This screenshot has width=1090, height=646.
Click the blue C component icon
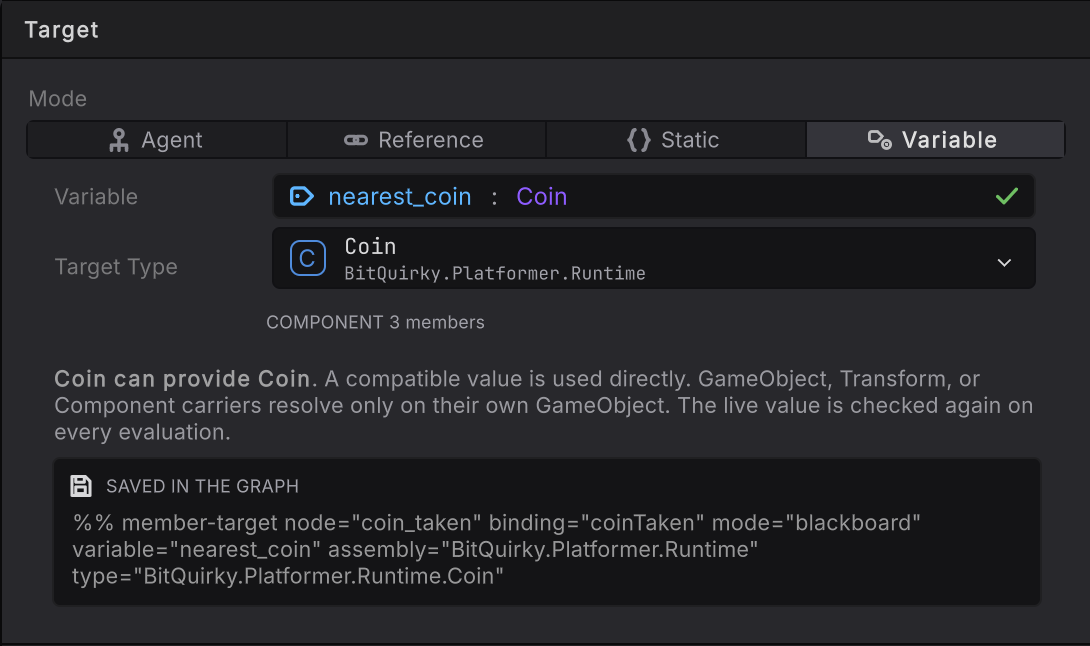[307, 259]
